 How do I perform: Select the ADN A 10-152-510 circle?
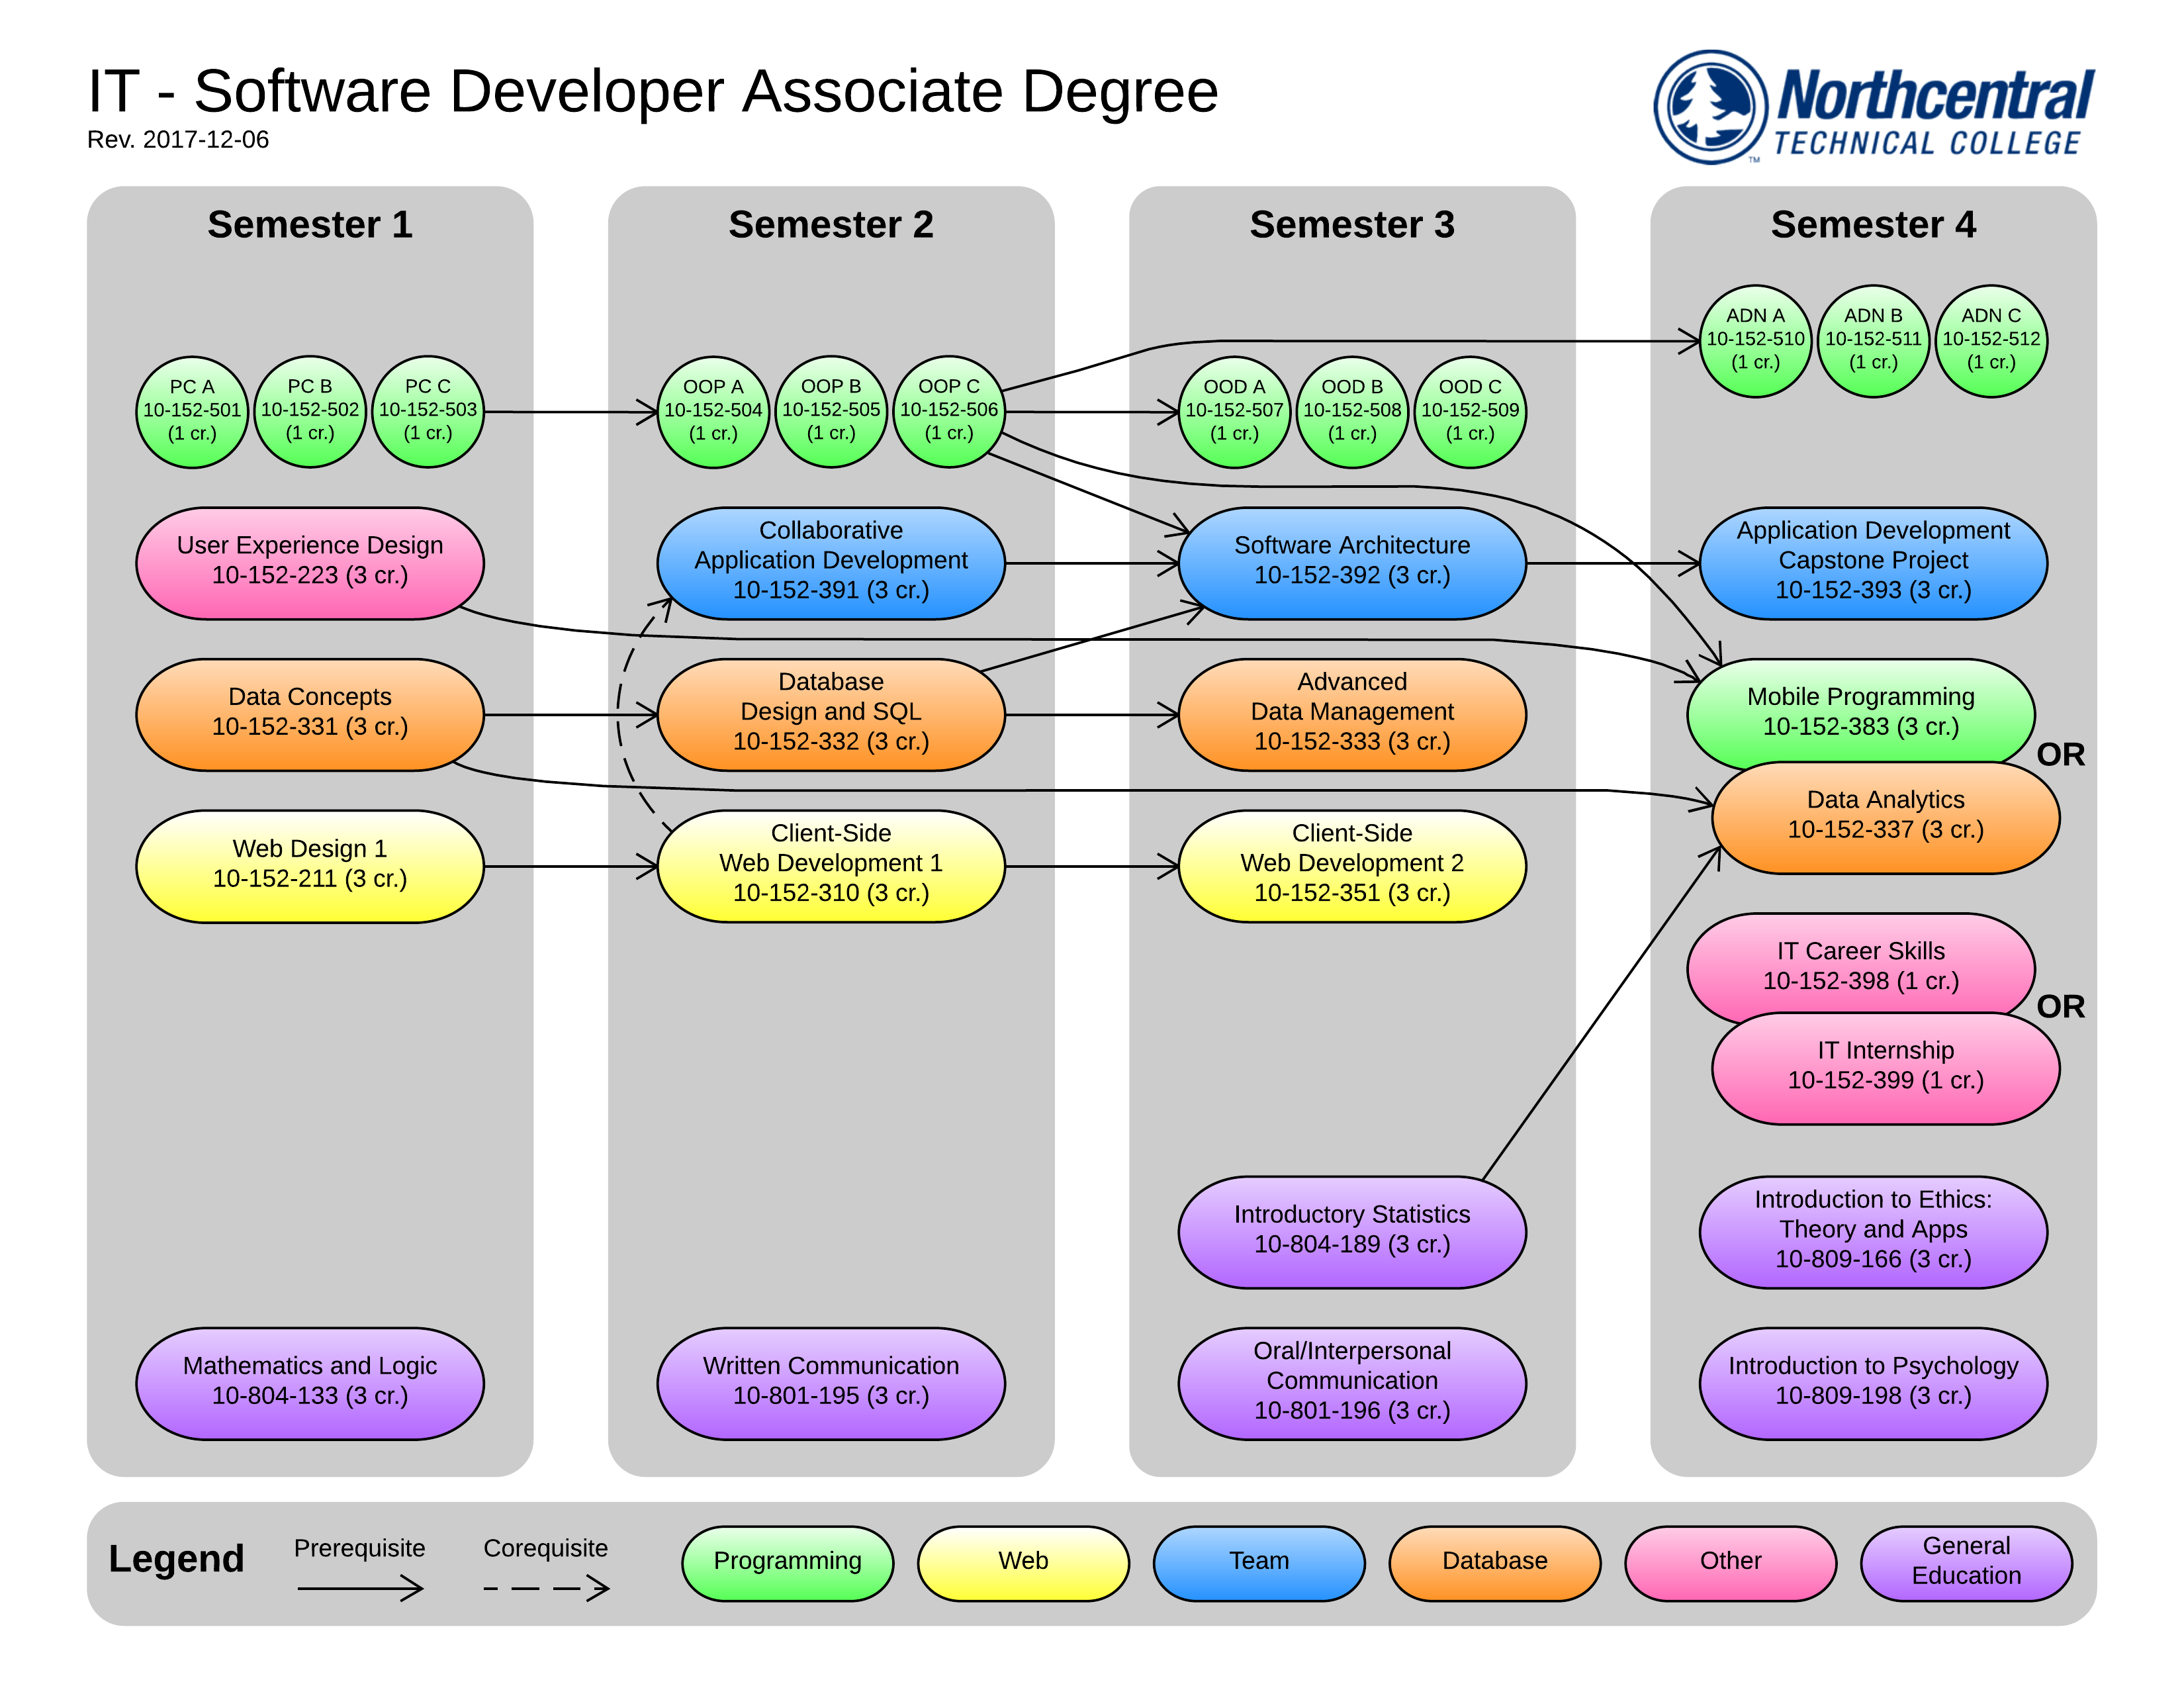click(x=1754, y=340)
